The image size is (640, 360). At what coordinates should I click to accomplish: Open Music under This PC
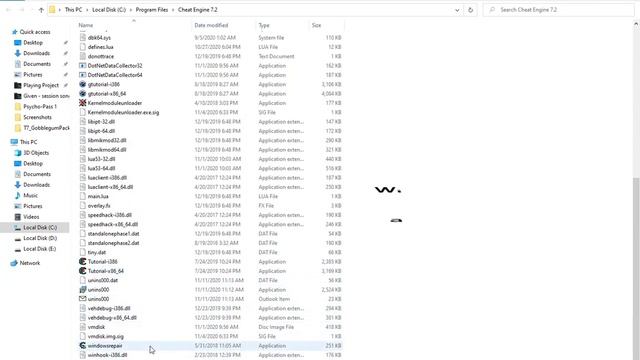[x=30, y=196]
